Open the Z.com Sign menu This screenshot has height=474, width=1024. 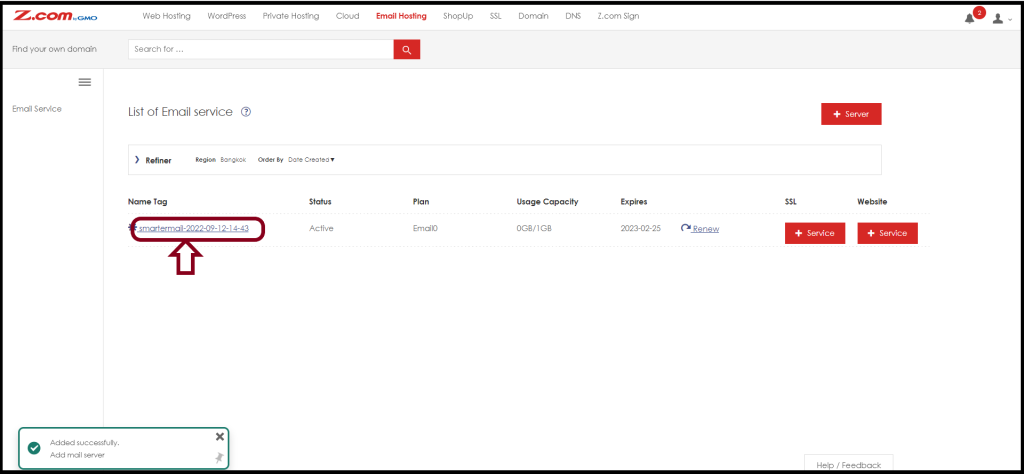click(x=618, y=16)
